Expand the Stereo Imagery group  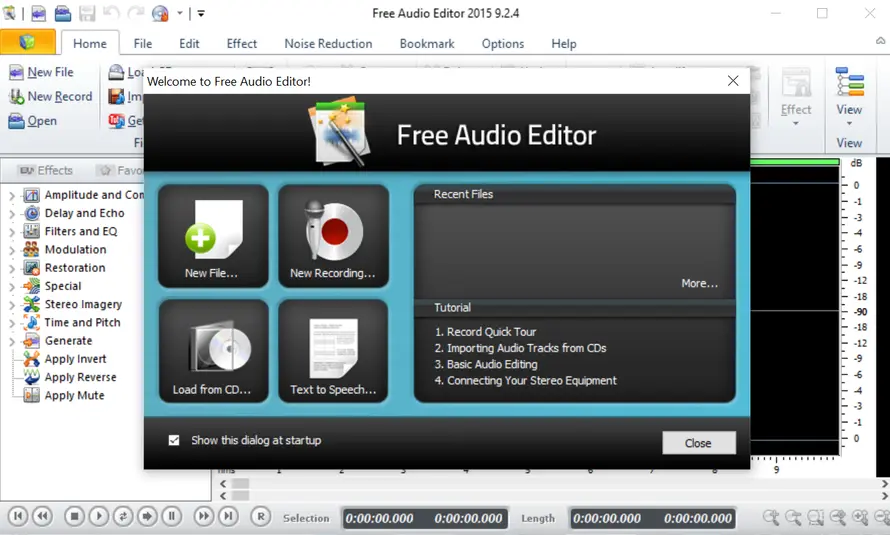(x=12, y=305)
